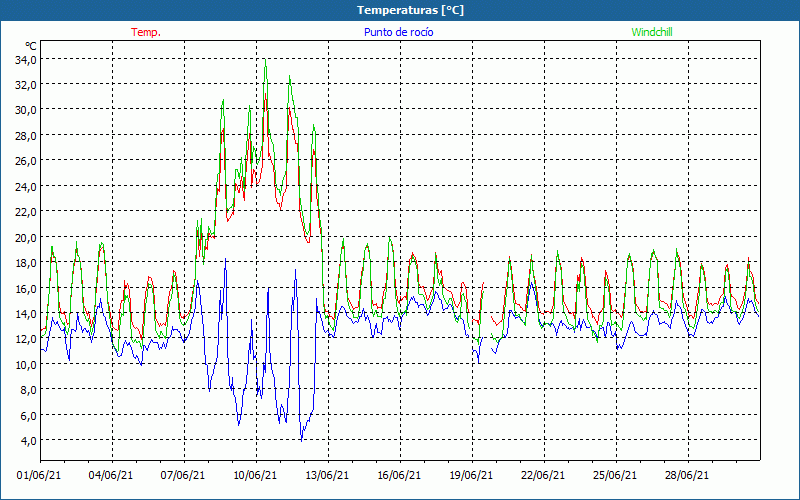
Task: Click the 6,0 y-axis value
Action: point(29,415)
